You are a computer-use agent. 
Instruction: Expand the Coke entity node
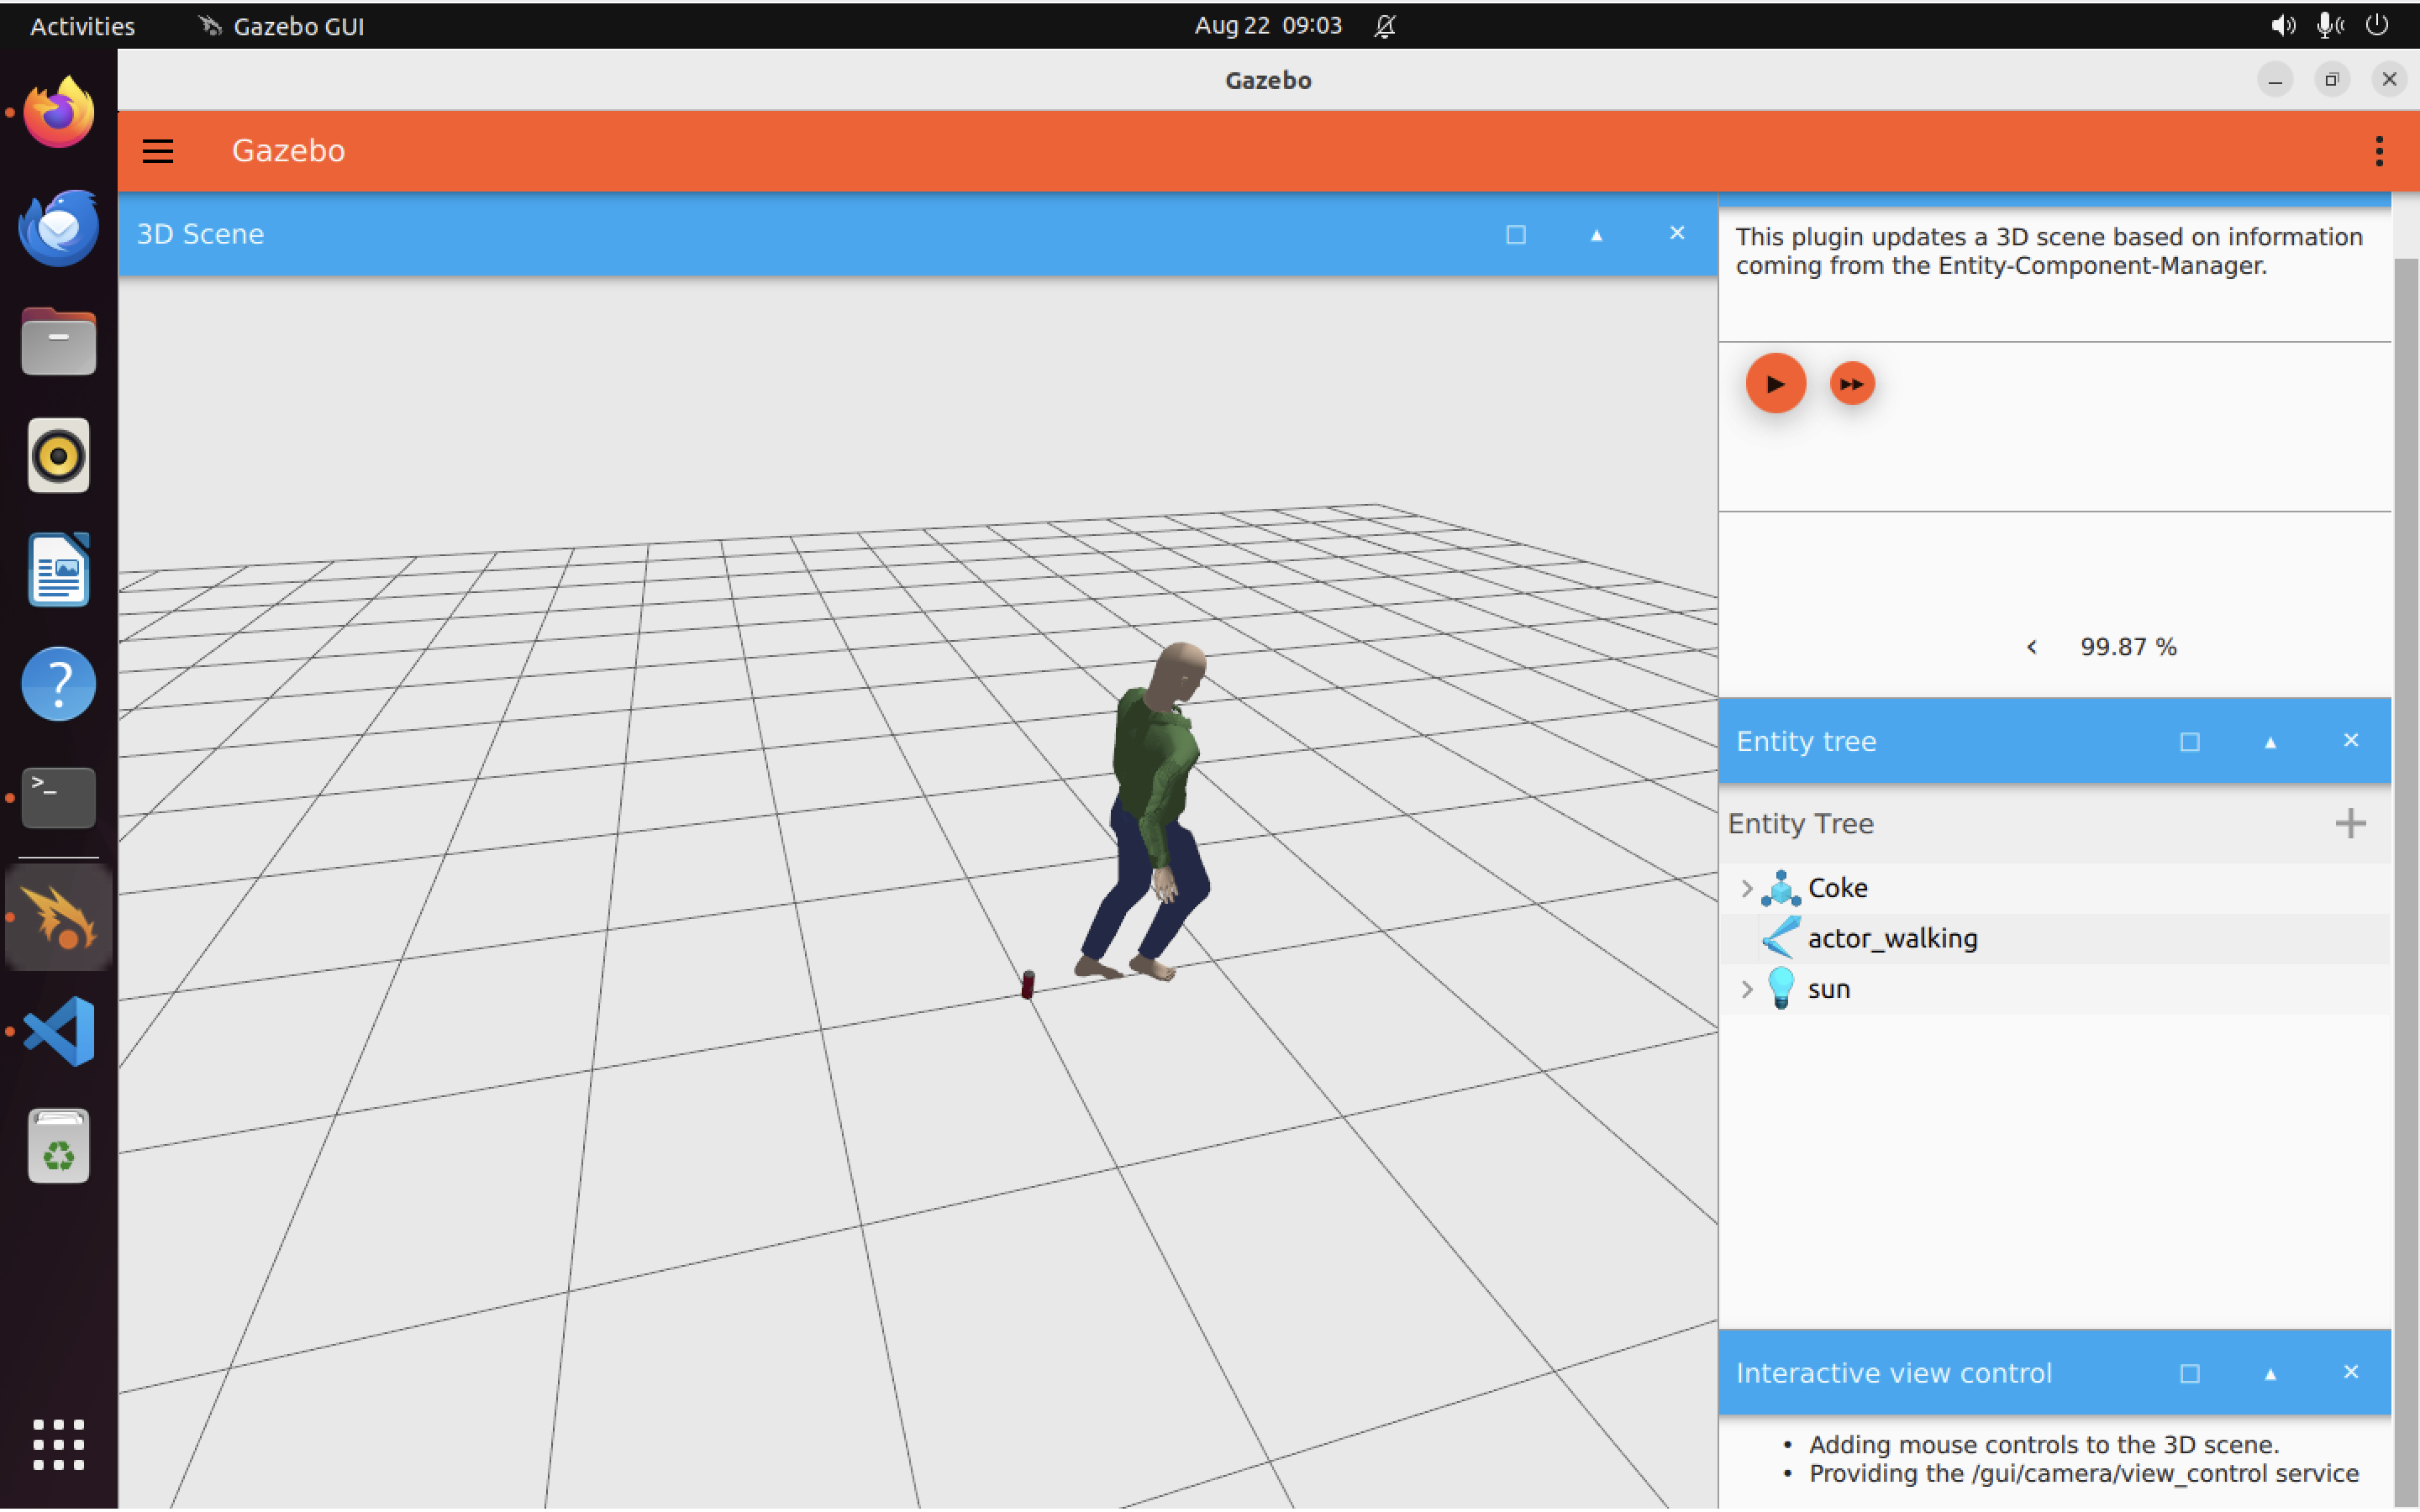pos(1746,888)
